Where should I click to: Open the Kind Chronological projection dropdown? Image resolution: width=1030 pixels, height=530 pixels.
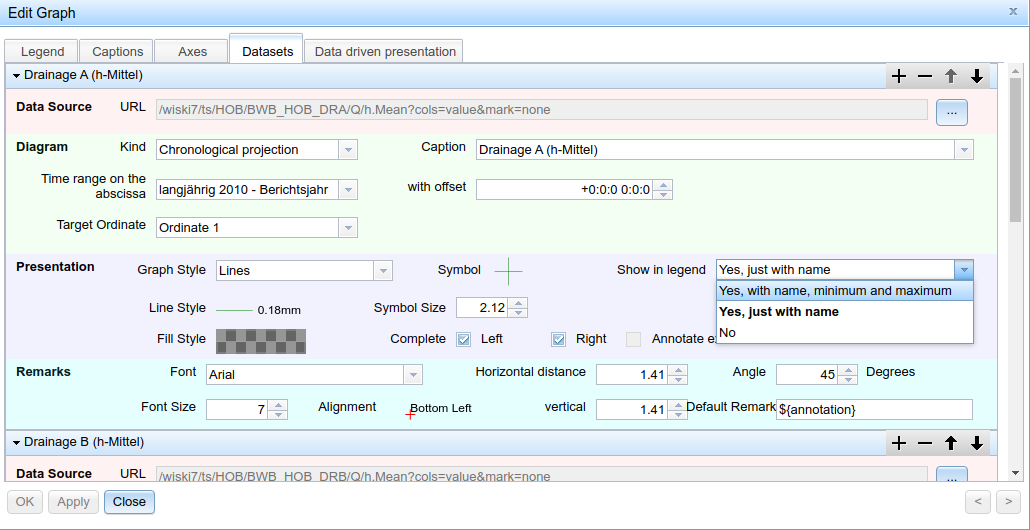348,150
